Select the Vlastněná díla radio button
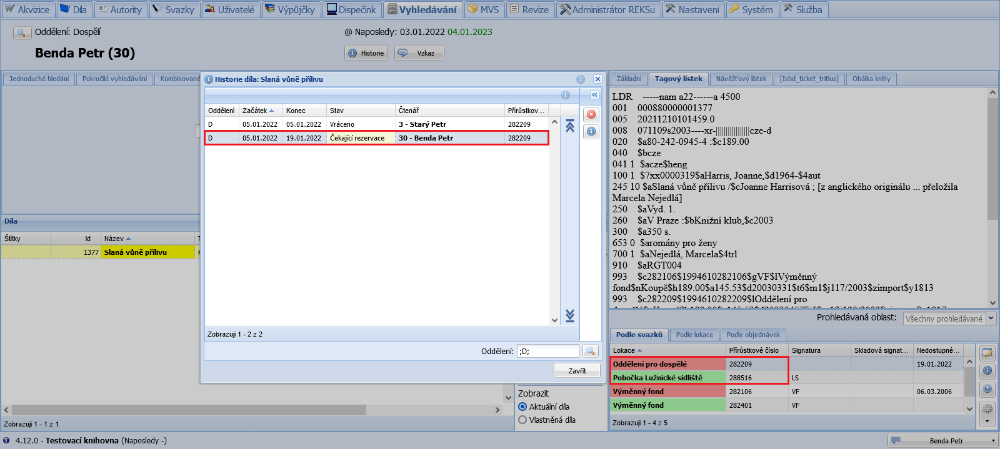Screen dimensions: 1000x449 pos(522,421)
